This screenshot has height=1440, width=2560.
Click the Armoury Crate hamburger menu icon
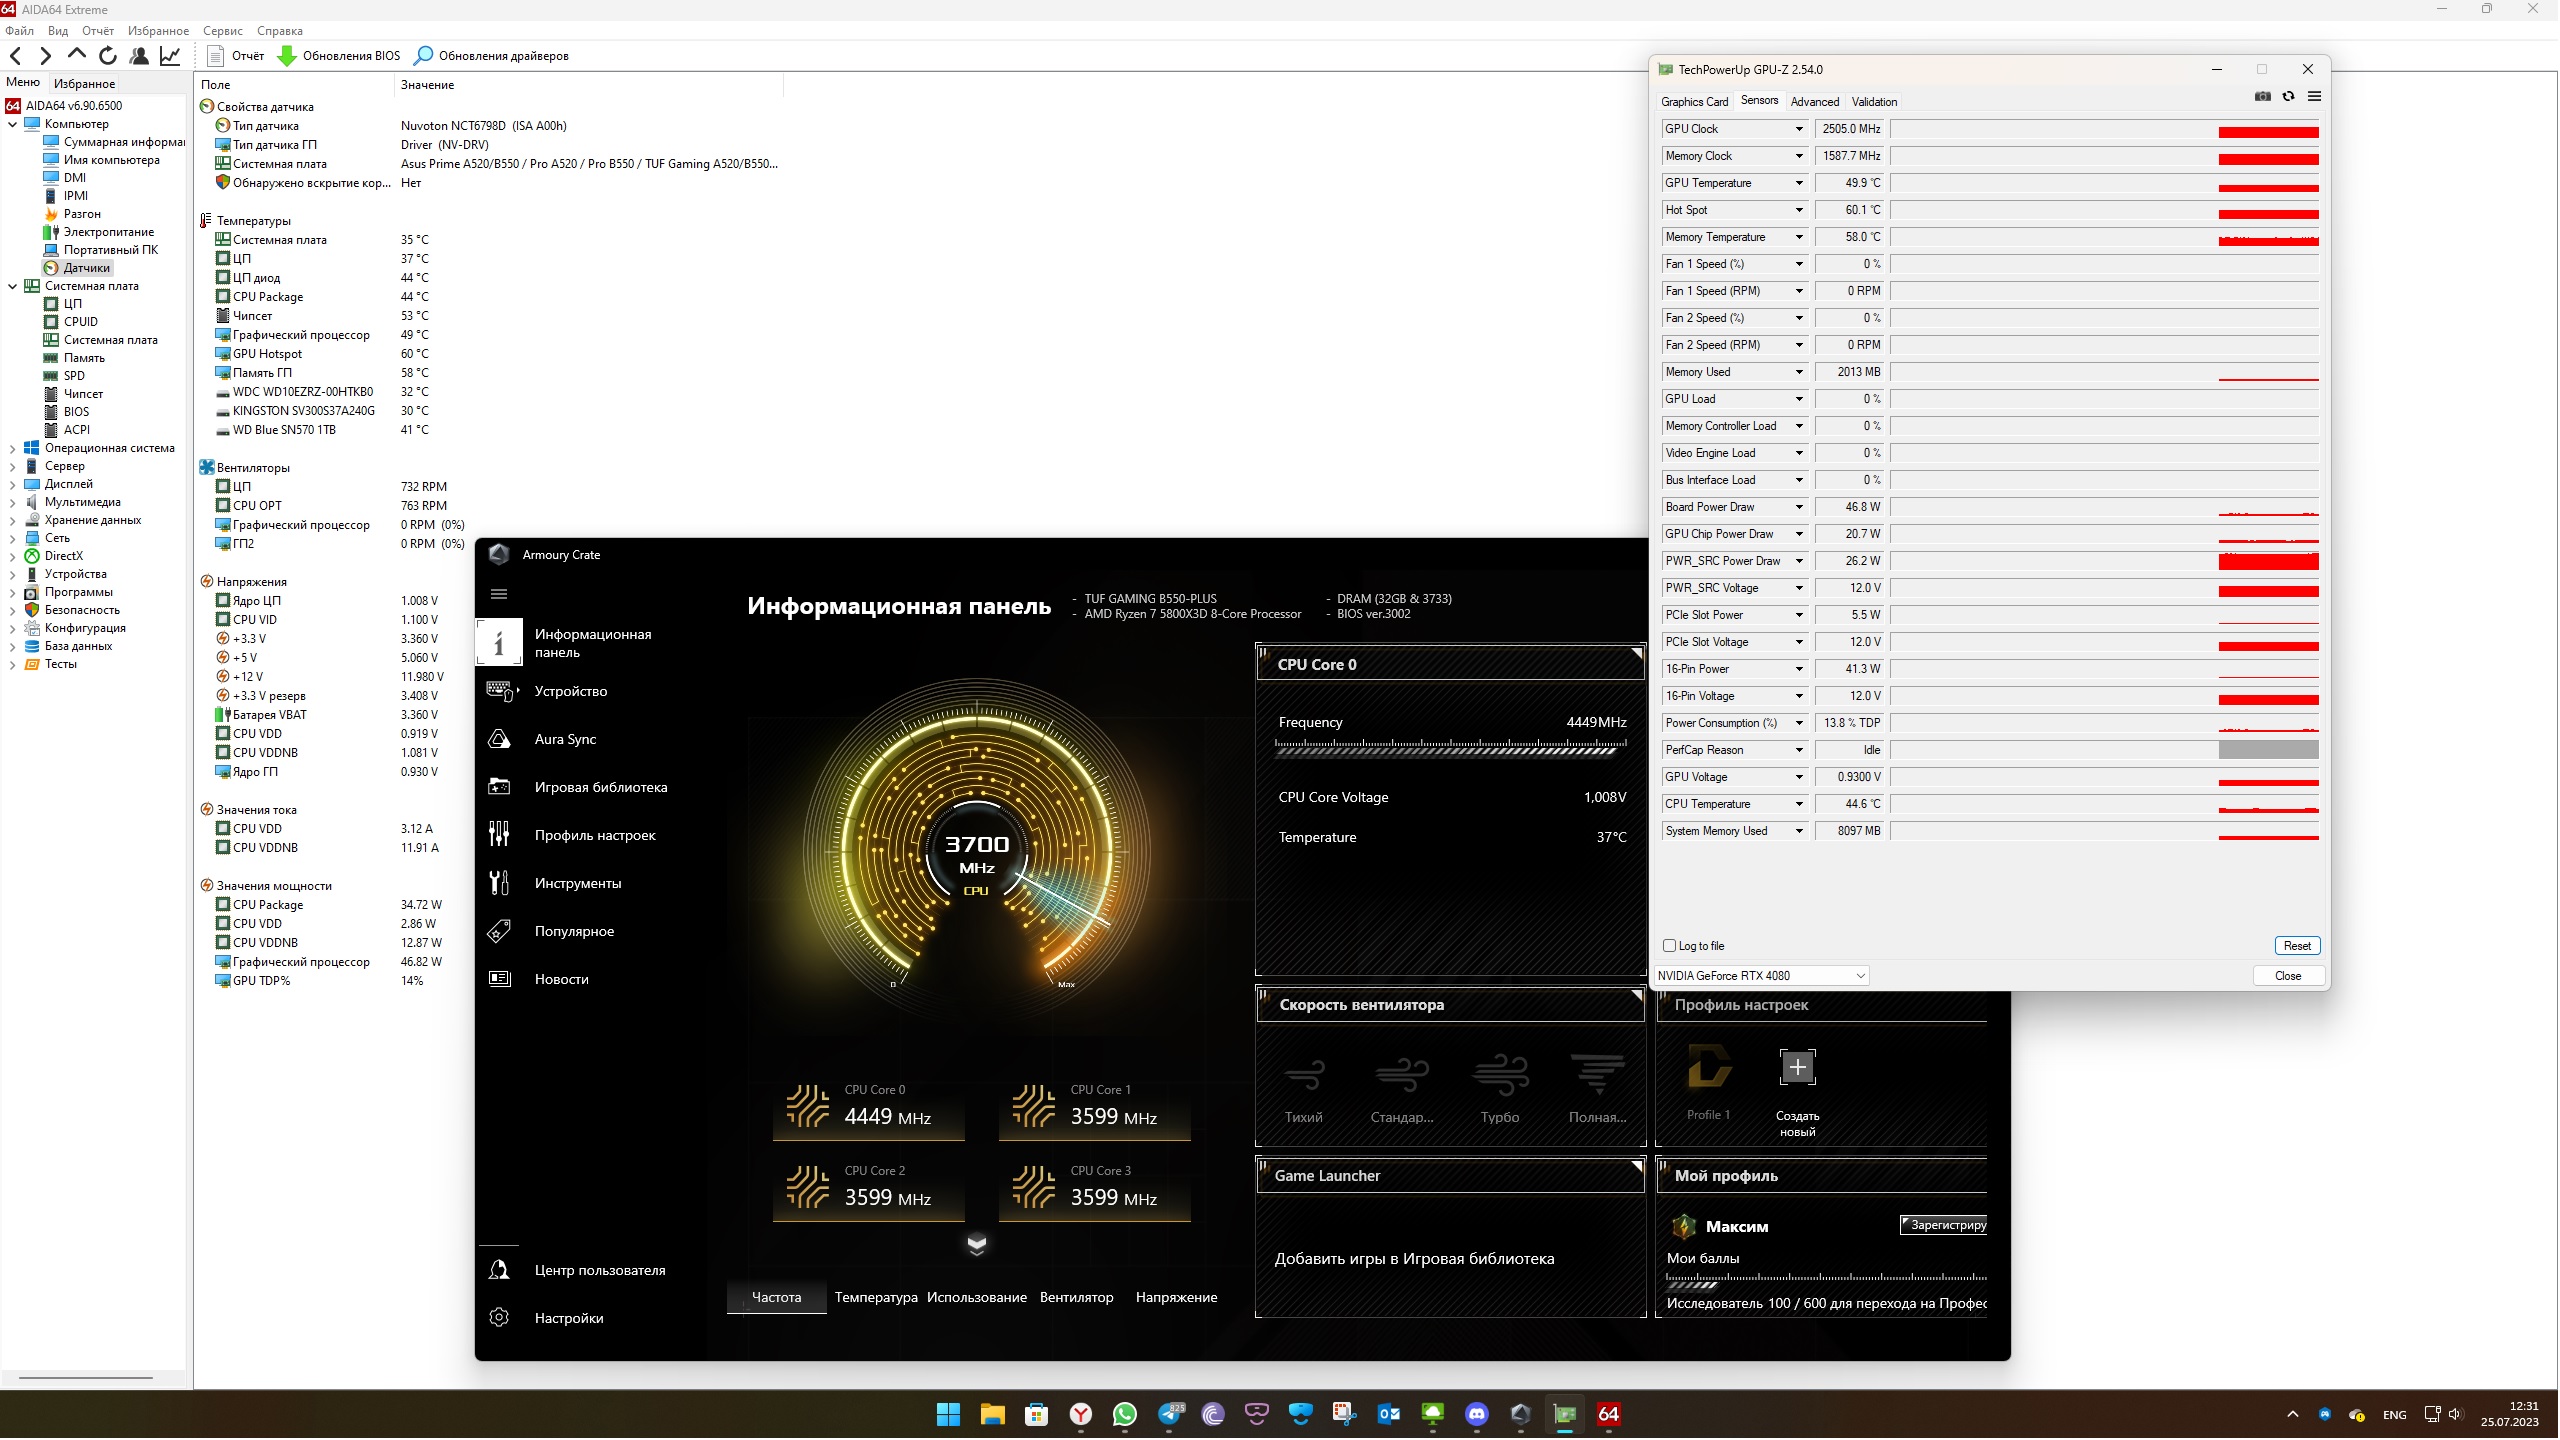499,594
